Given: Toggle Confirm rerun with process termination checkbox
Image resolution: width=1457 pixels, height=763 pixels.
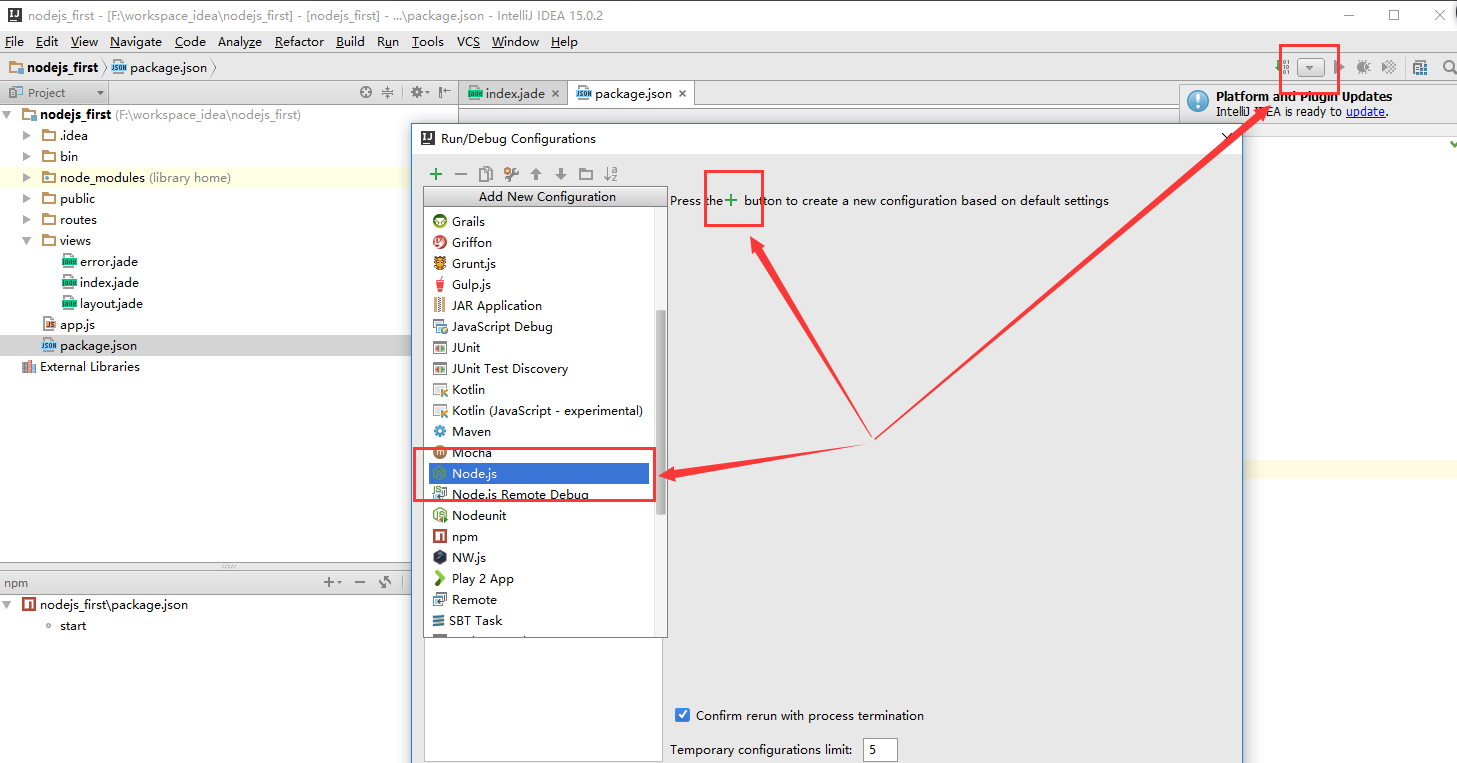Looking at the screenshot, I should tap(683, 715).
